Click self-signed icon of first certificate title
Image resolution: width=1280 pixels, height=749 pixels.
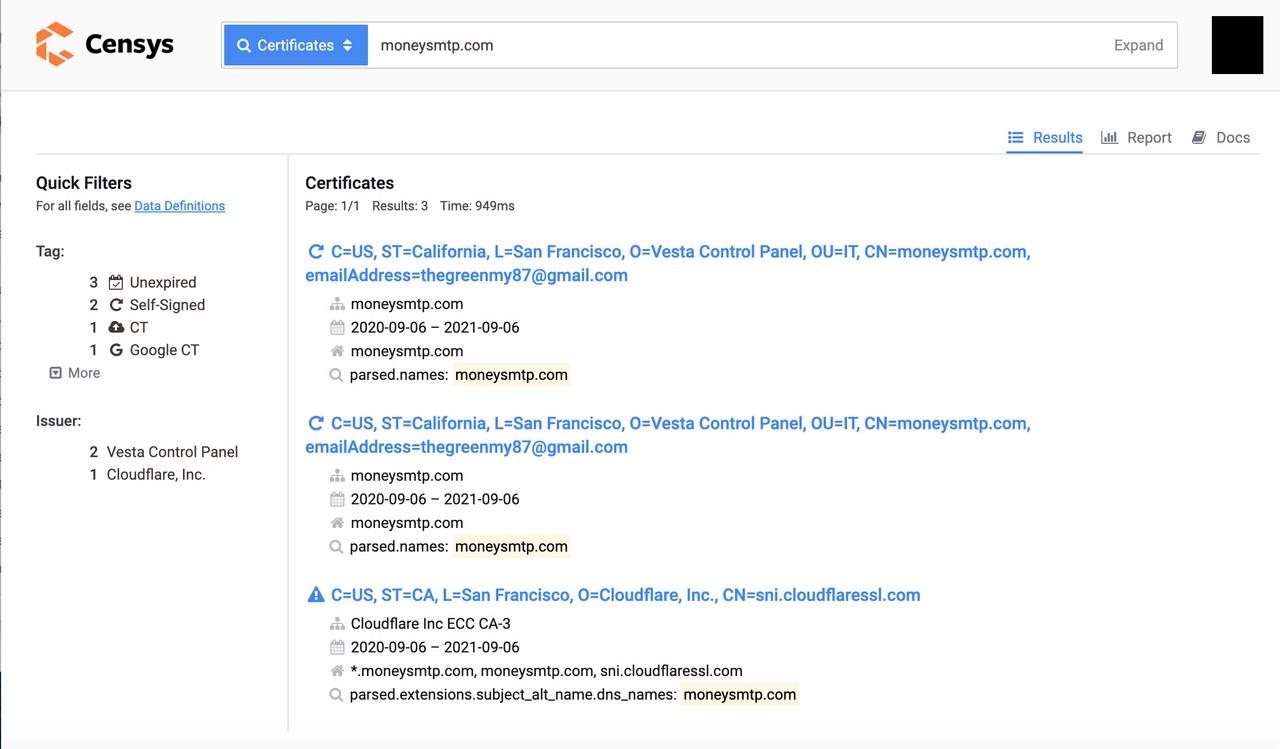click(316, 252)
